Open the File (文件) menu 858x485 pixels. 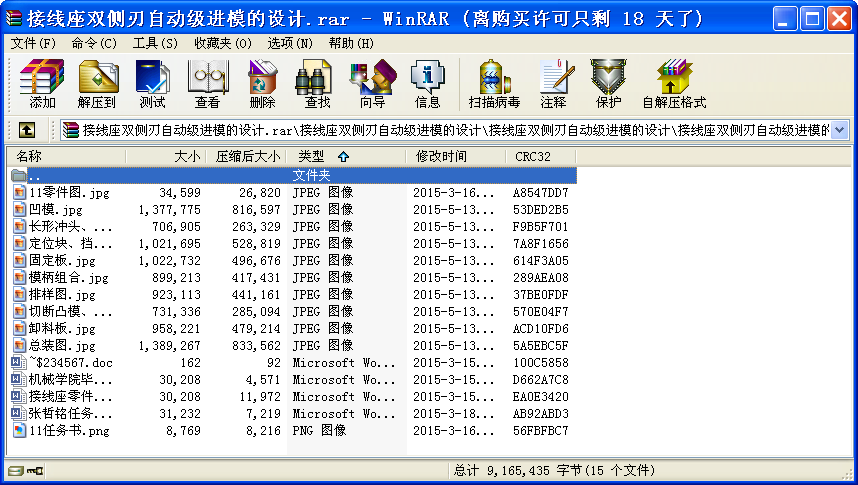click(x=34, y=43)
